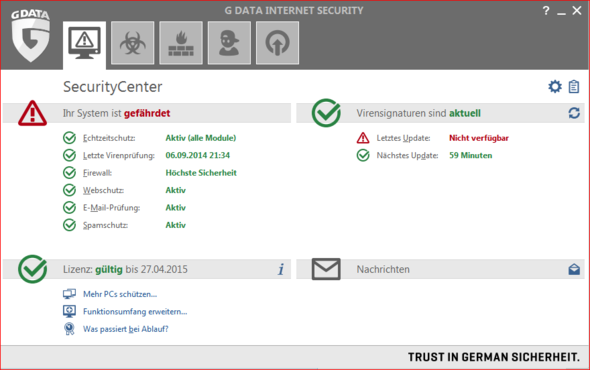Click the 'Nicht verfügbar' update status
Image resolution: width=590 pixels, height=370 pixels.
tap(479, 138)
